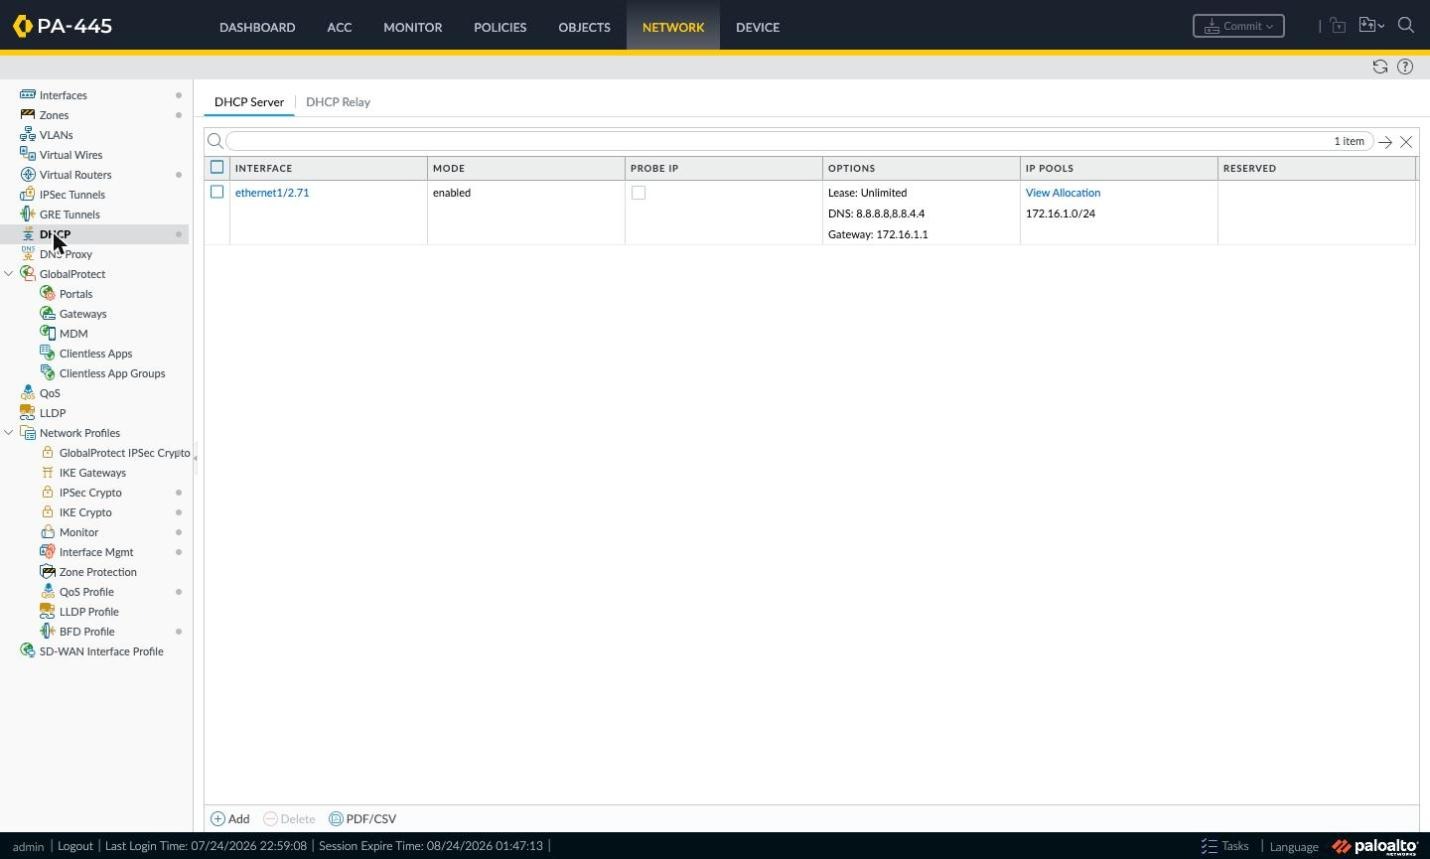Viewport: 1430px width, 859px height.
Task: Open QoS Profile
Action: pyautogui.click(x=87, y=592)
